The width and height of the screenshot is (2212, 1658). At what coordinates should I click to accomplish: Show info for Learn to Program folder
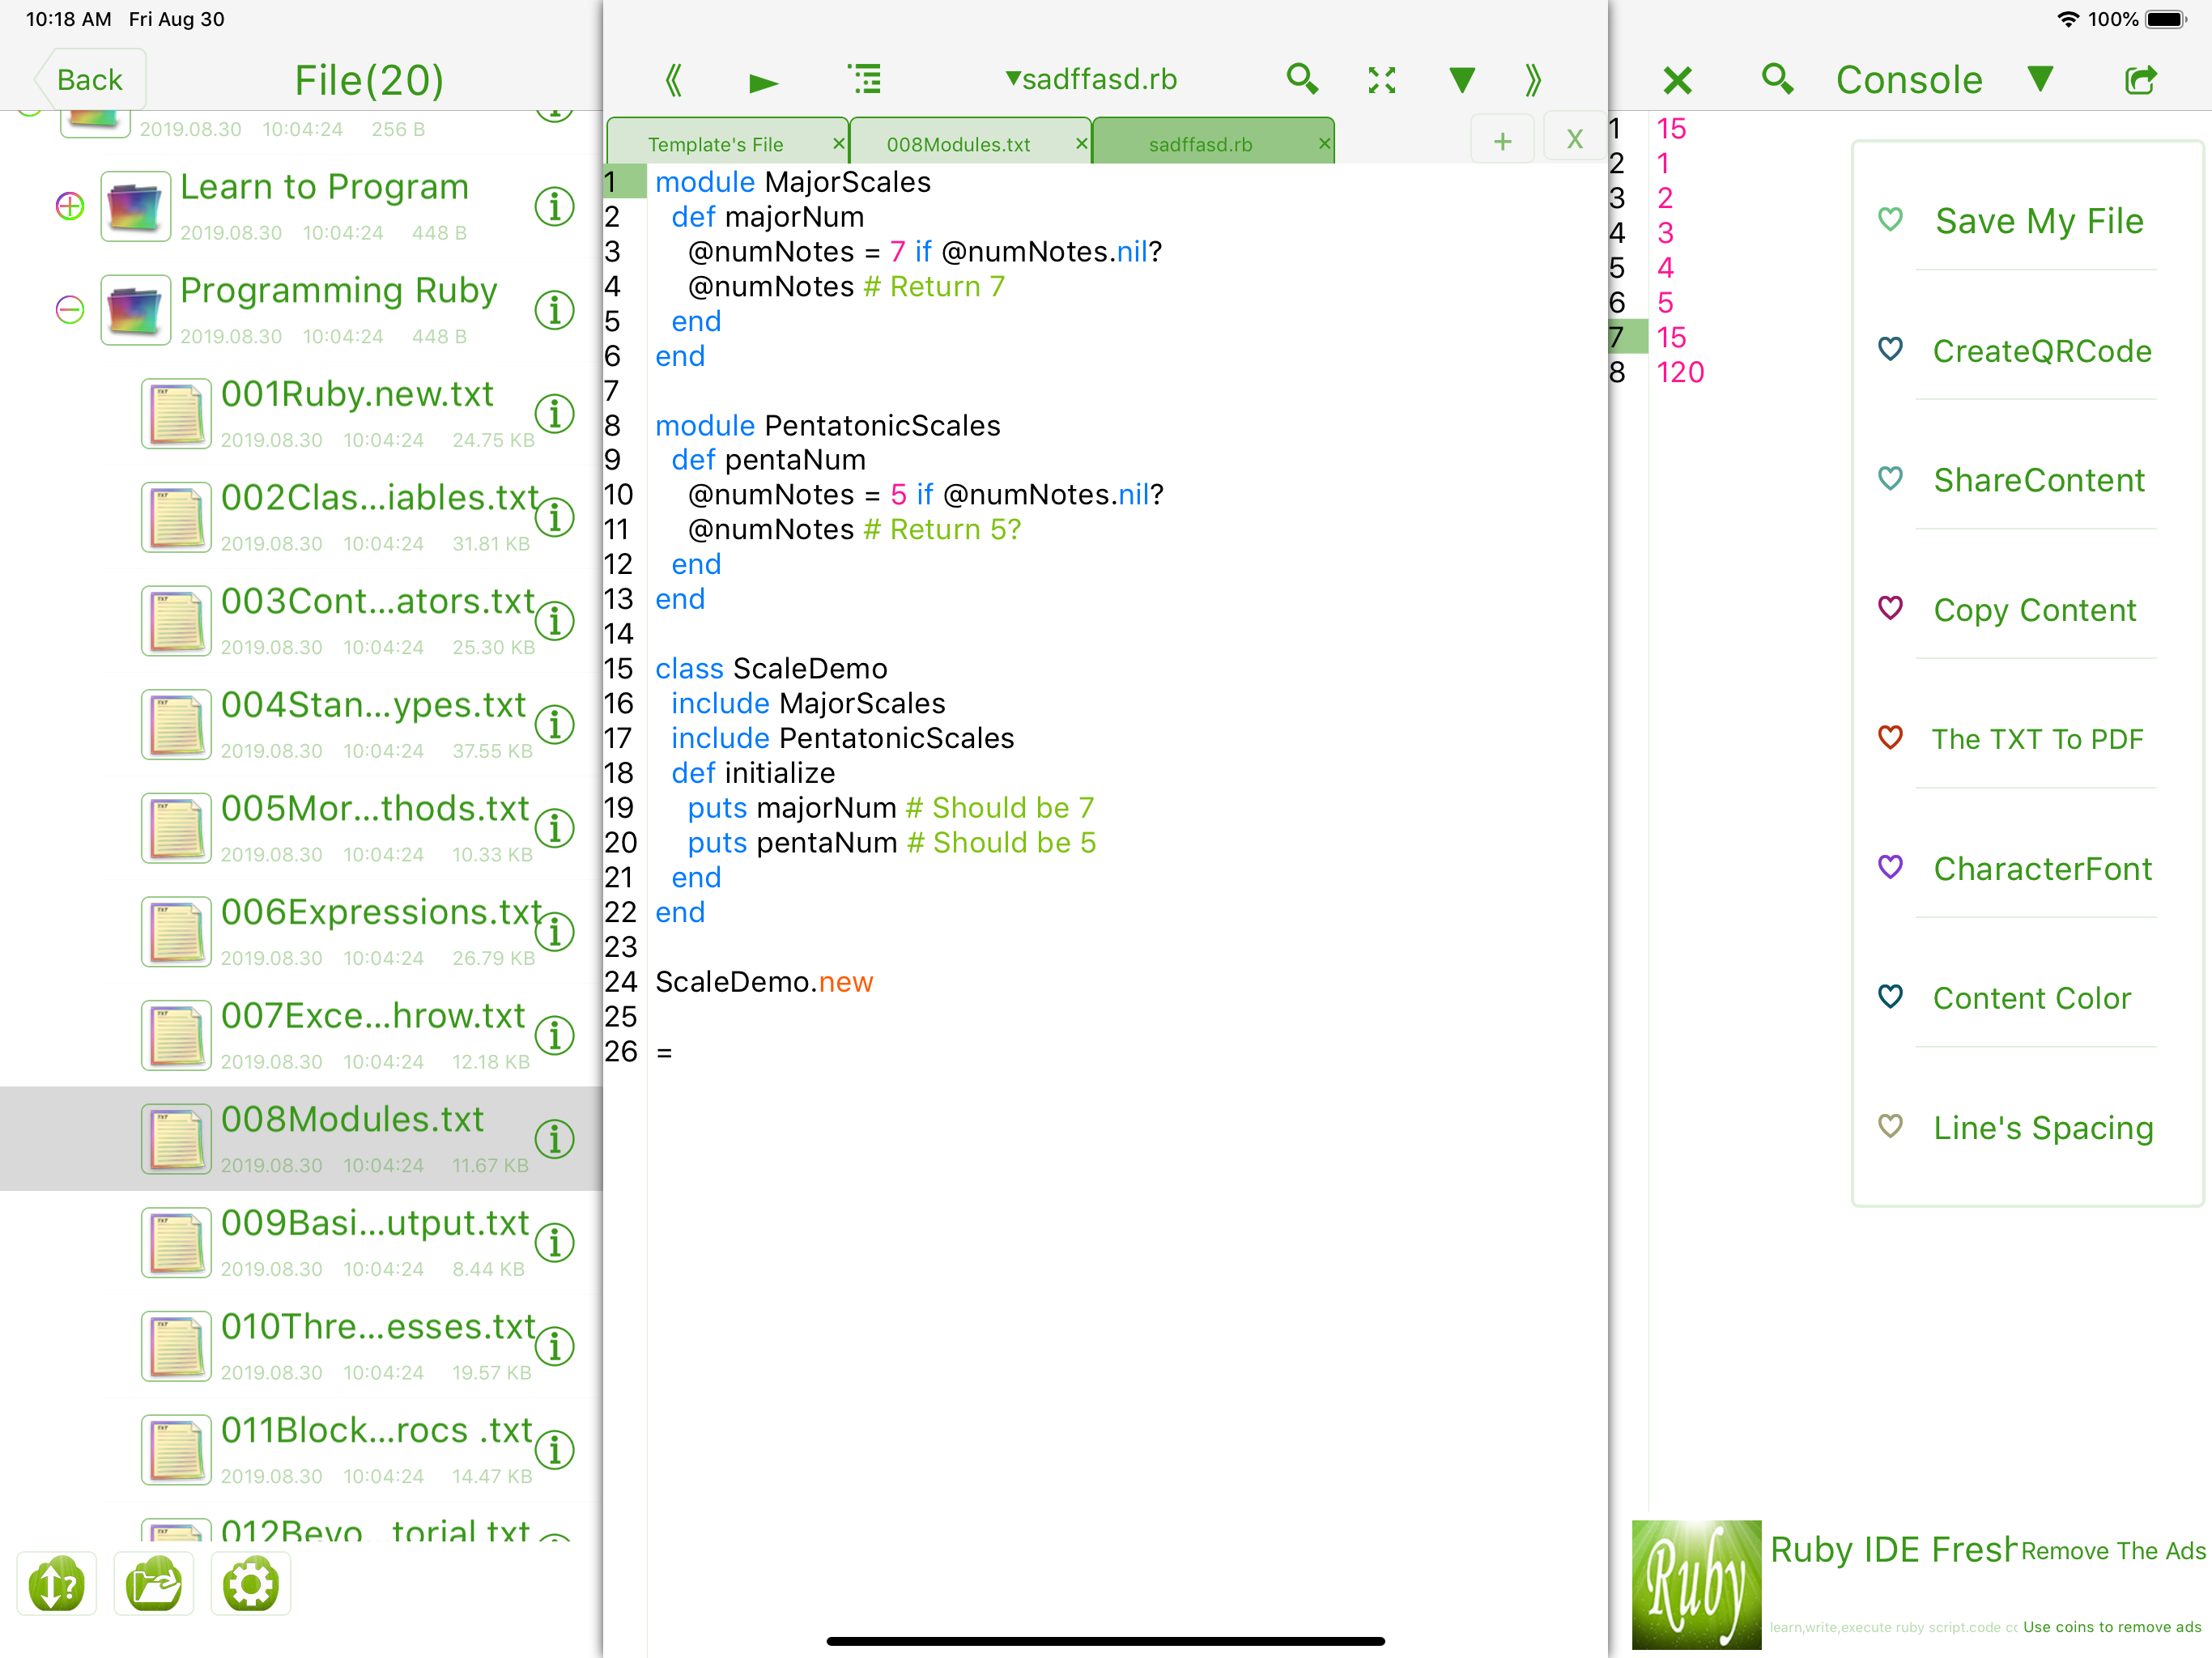click(x=554, y=207)
